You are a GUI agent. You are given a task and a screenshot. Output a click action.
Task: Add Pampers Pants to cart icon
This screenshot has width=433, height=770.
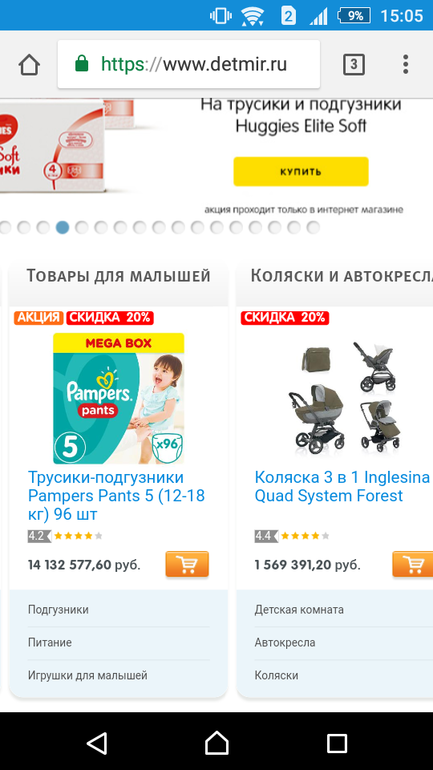point(187,564)
